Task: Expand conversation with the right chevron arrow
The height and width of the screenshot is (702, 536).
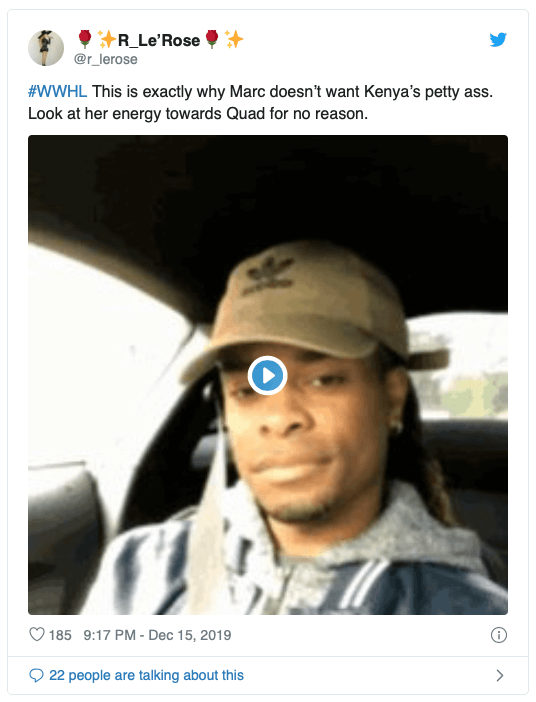Action: pyautogui.click(x=500, y=675)
